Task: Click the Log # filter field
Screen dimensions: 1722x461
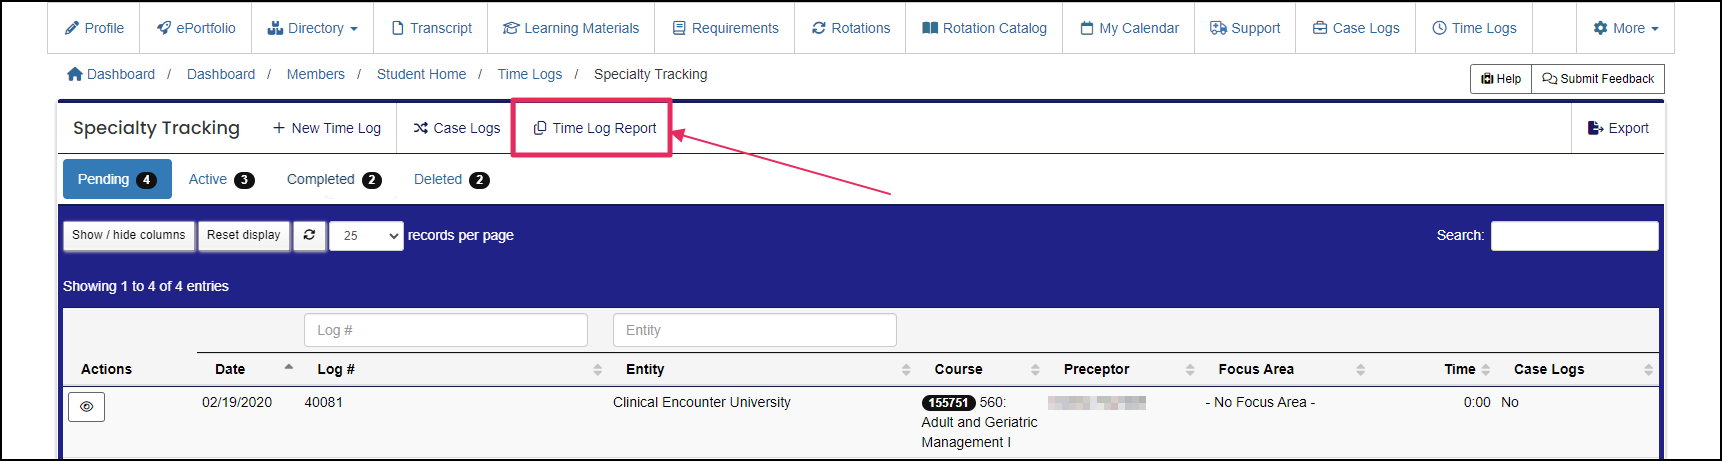Action: click(x=446, y=330)
